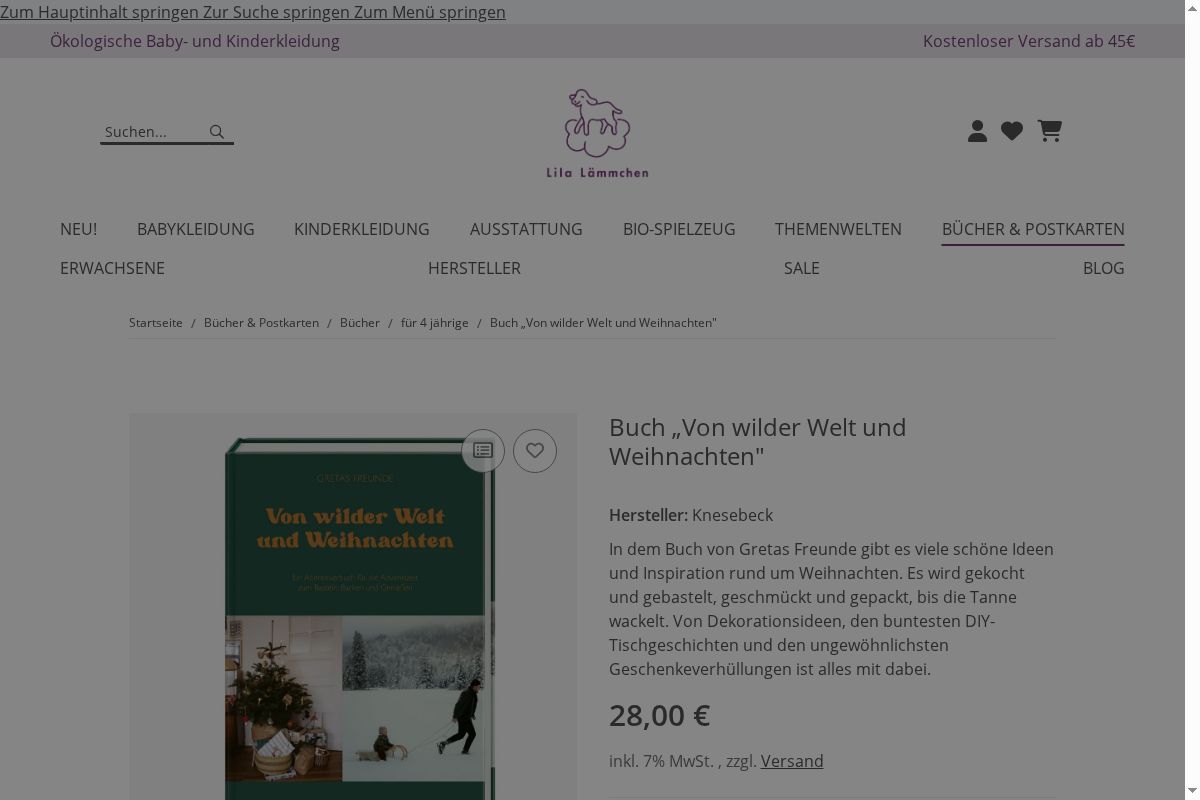Click the Lila Lämmchen logo
The height and width of the screenshot is (800, 1200).
597,133
